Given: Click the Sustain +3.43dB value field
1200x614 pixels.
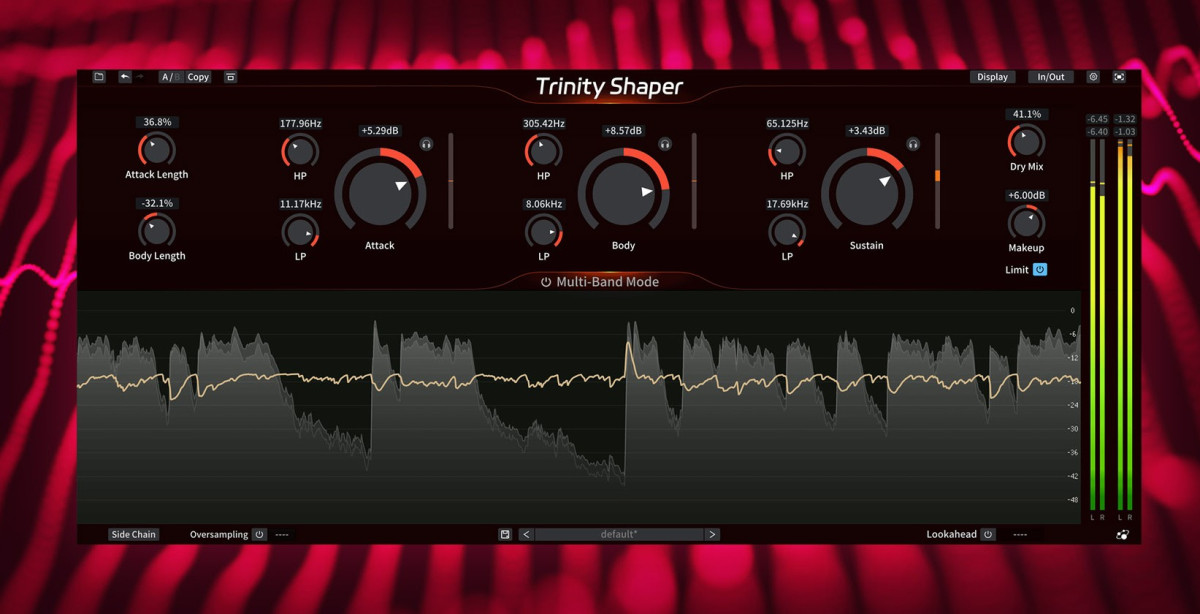Looking at the screenshot, I should point(867,131).
